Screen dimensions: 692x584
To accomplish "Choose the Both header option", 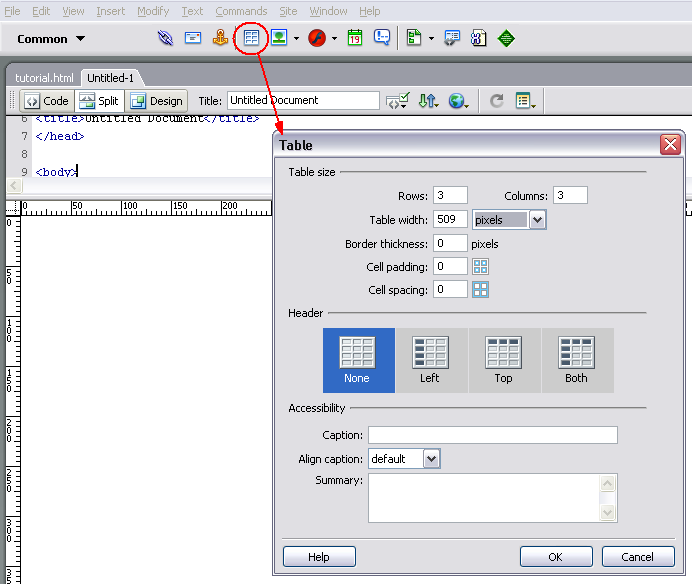I will [x=576, y=360].
